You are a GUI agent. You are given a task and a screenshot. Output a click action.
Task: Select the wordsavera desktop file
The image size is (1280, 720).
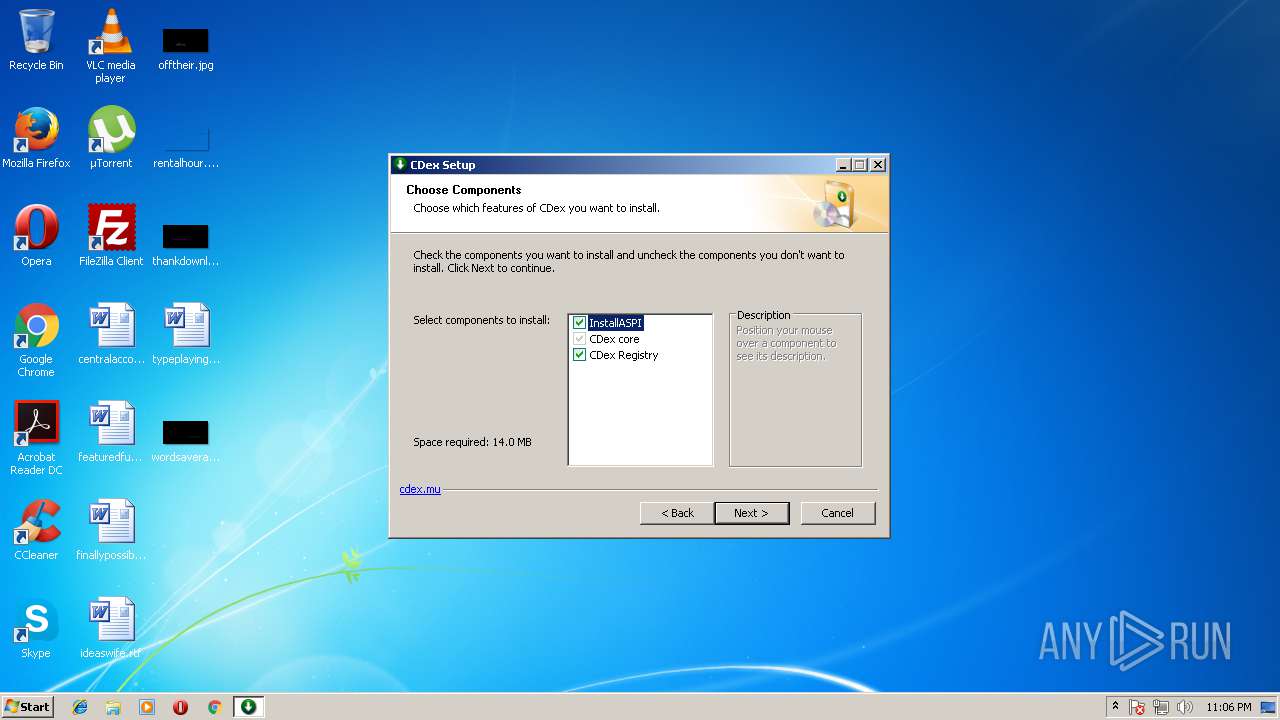click(x=186, y=441)
